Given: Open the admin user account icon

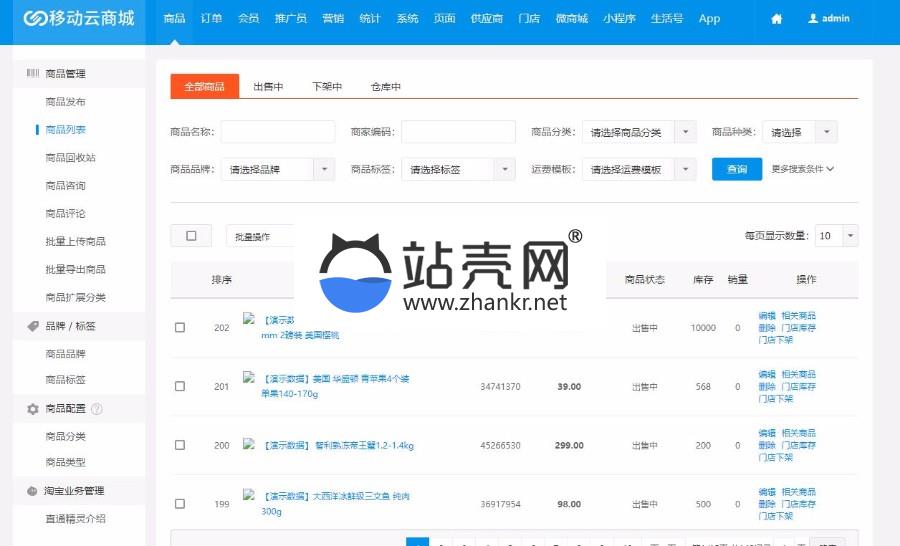Looking at the screenshot, I should tap(813, 19).
